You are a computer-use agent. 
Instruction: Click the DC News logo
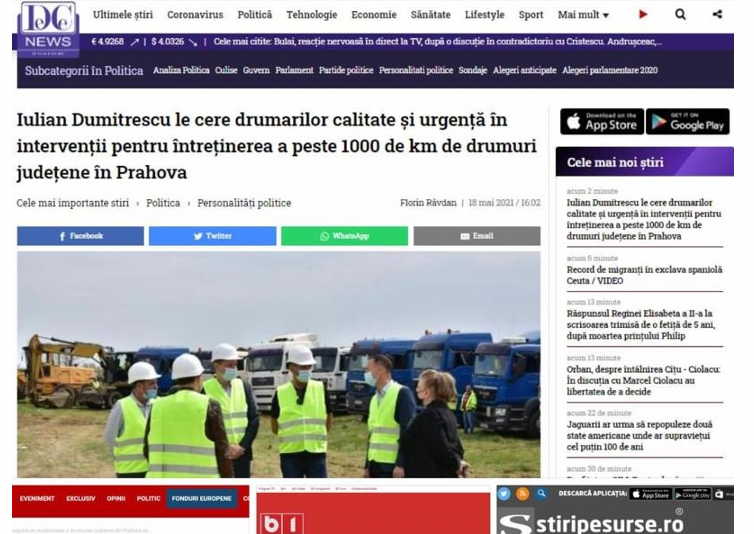(48, 28)
